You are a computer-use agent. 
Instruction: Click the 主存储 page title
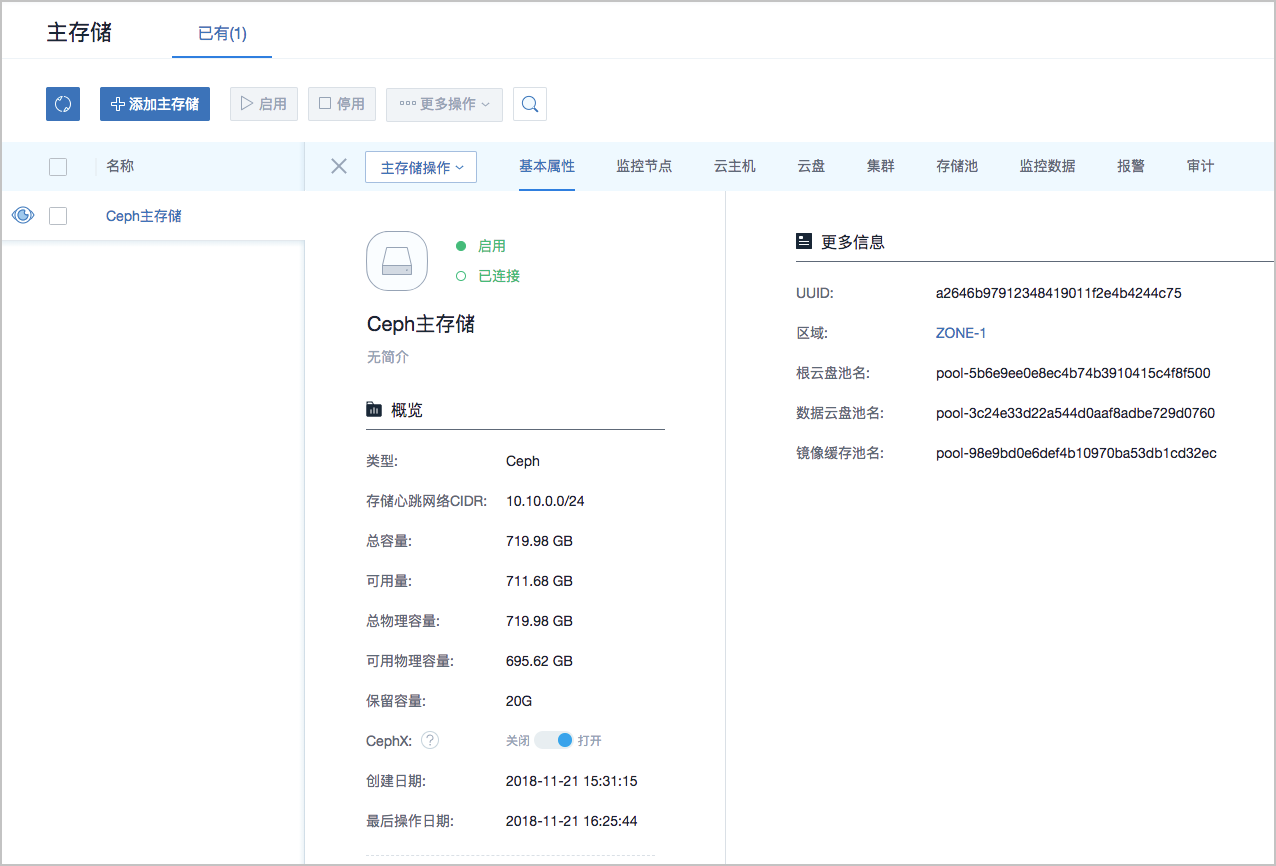point(79,32)
